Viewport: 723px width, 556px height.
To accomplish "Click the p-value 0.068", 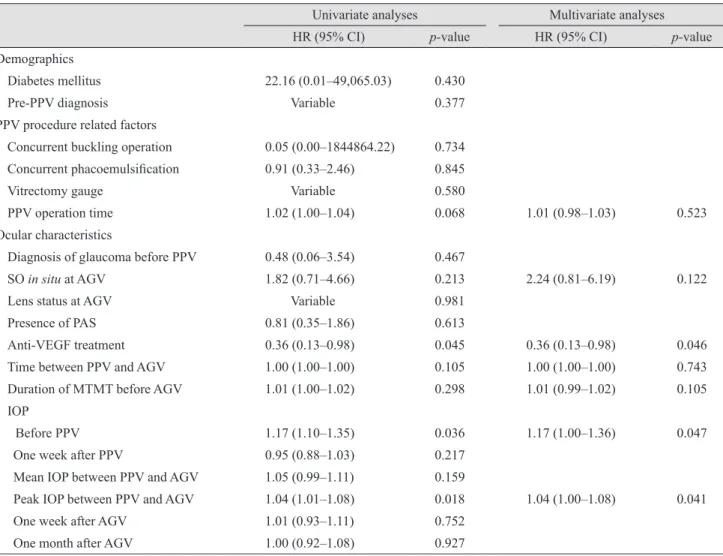I will [450, 213].
